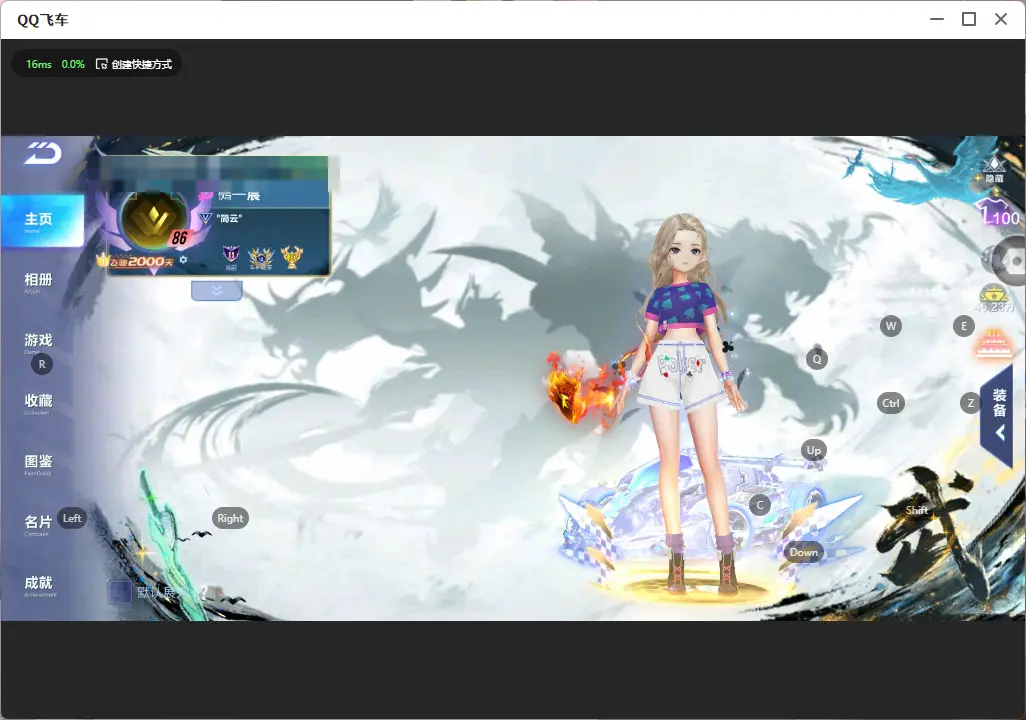
Task: Click the 0.0% percentage indicator
Action: coord(73,64)
